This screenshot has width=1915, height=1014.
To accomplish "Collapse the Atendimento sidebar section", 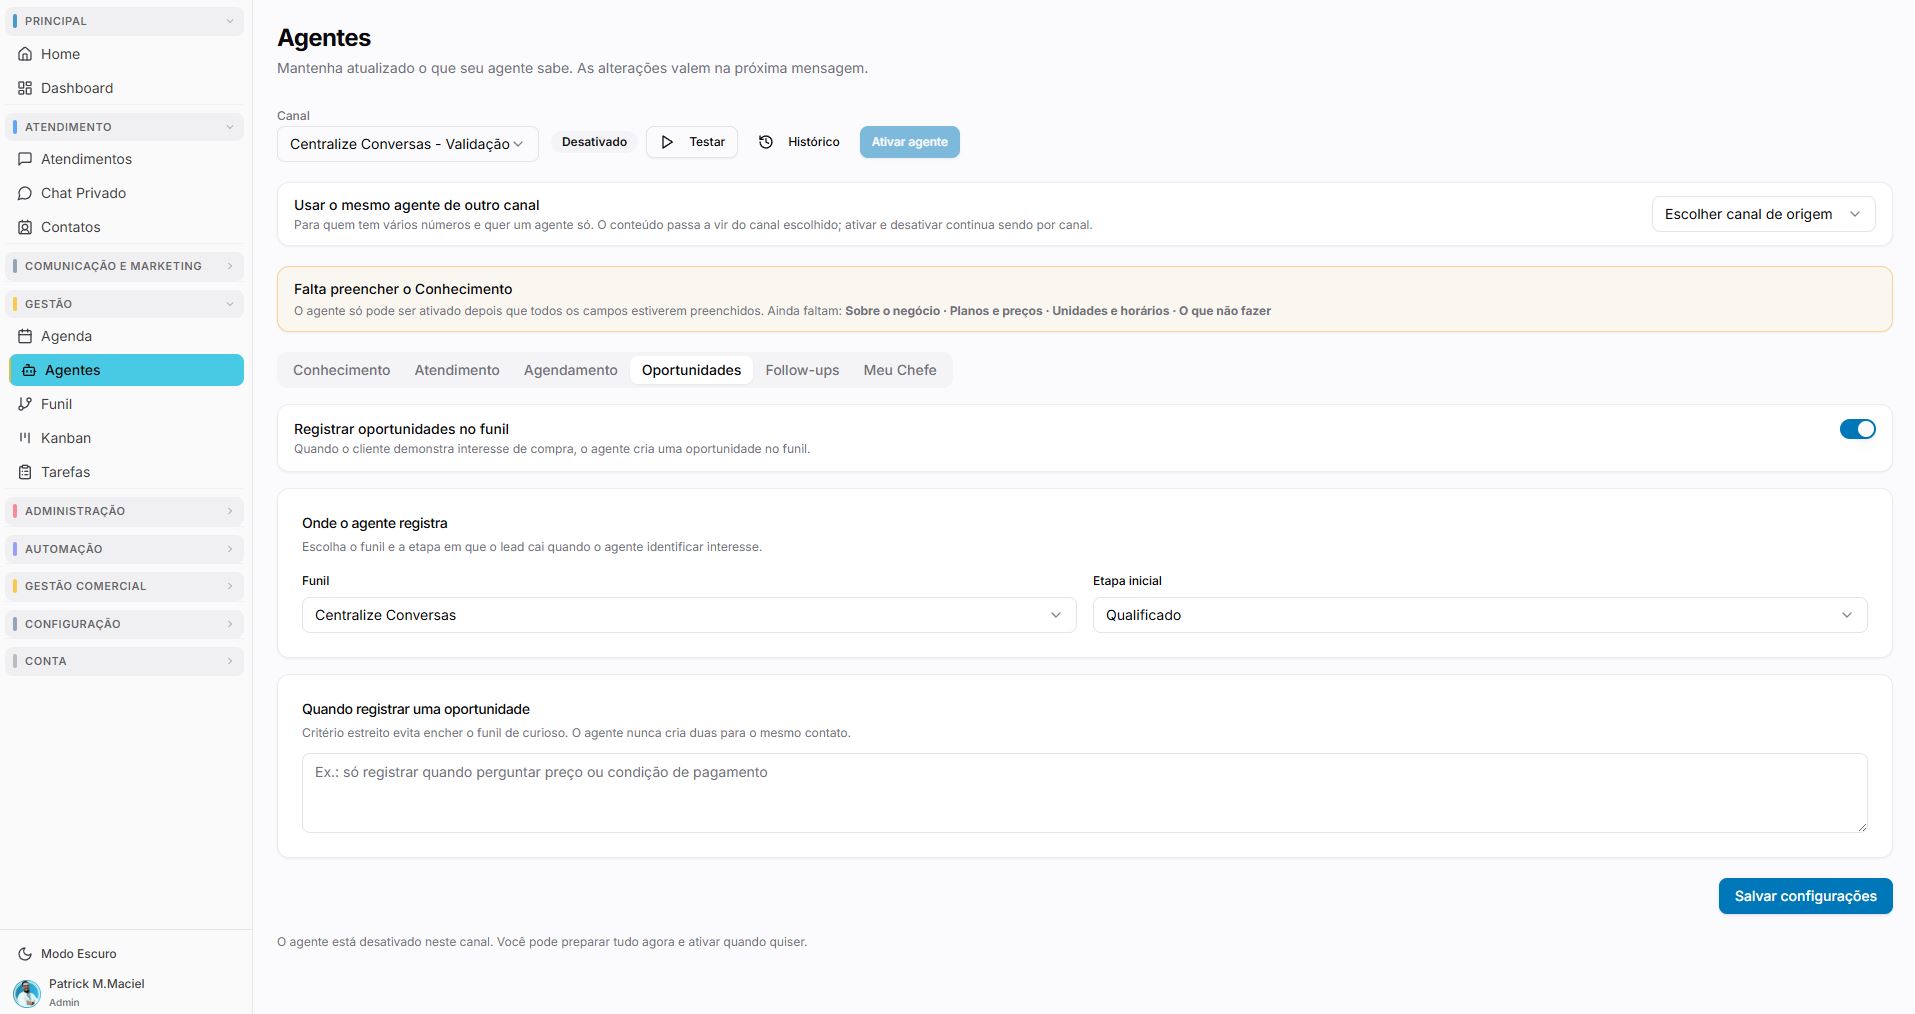I will click(125, 127).
